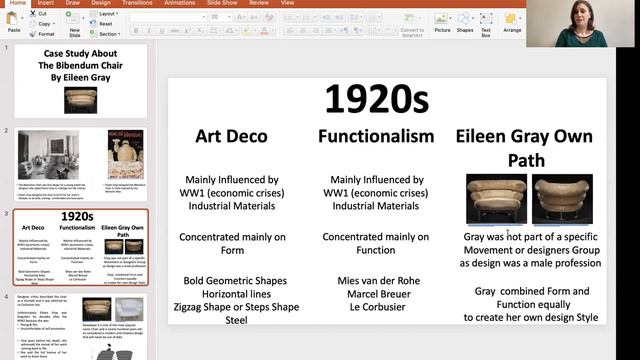The image size is (640, 360).
Task: Select the right Bibendum chair image
Action: pyautogui.click(x=562, y=199)
